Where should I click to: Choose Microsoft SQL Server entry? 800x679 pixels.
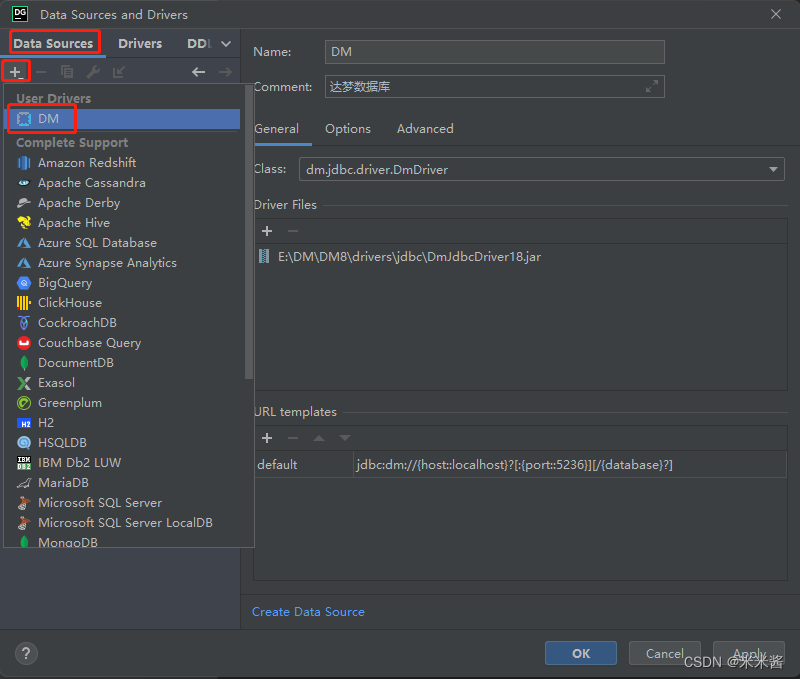122,502
